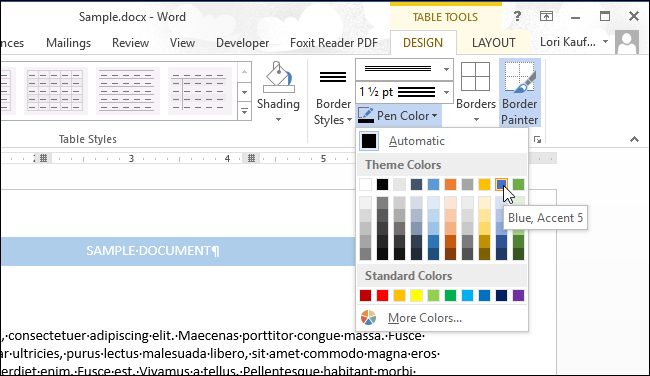Open More Colors dialog
This screenshot has width=650, height=376.
pos(442,318)
